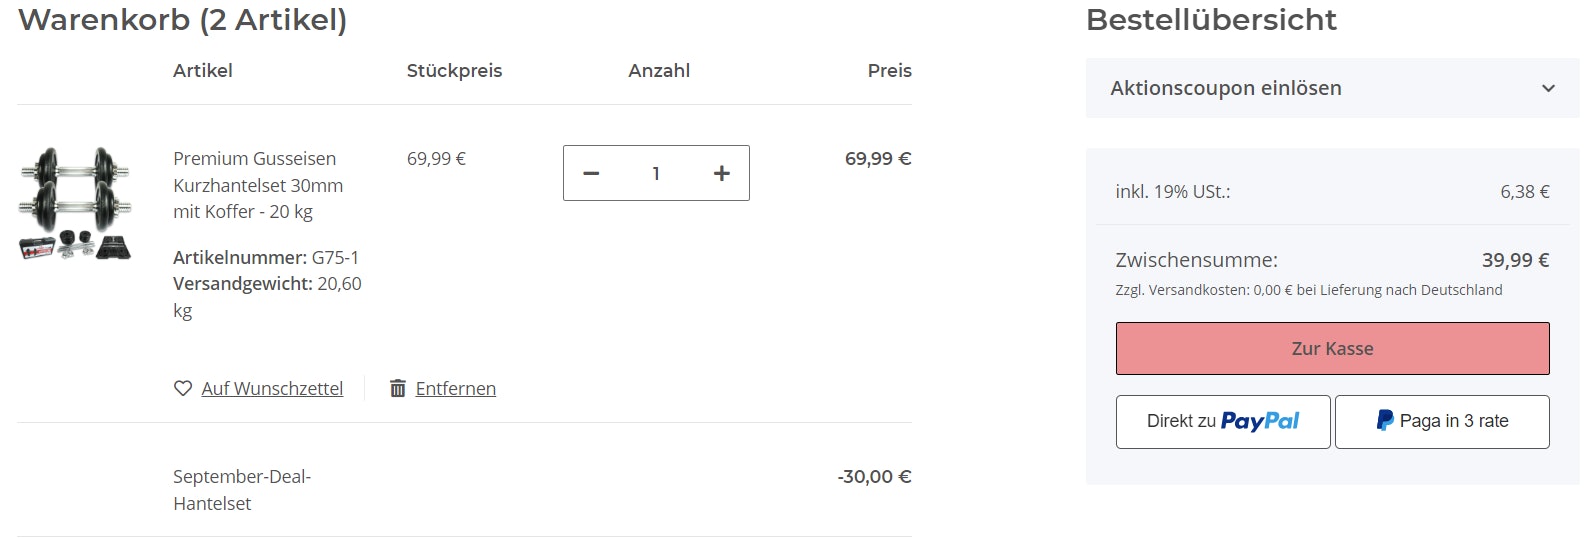This screenshot has width=1590, height=538.
Task: Click the trash can icon to remove item
Action: click(397, 388)
